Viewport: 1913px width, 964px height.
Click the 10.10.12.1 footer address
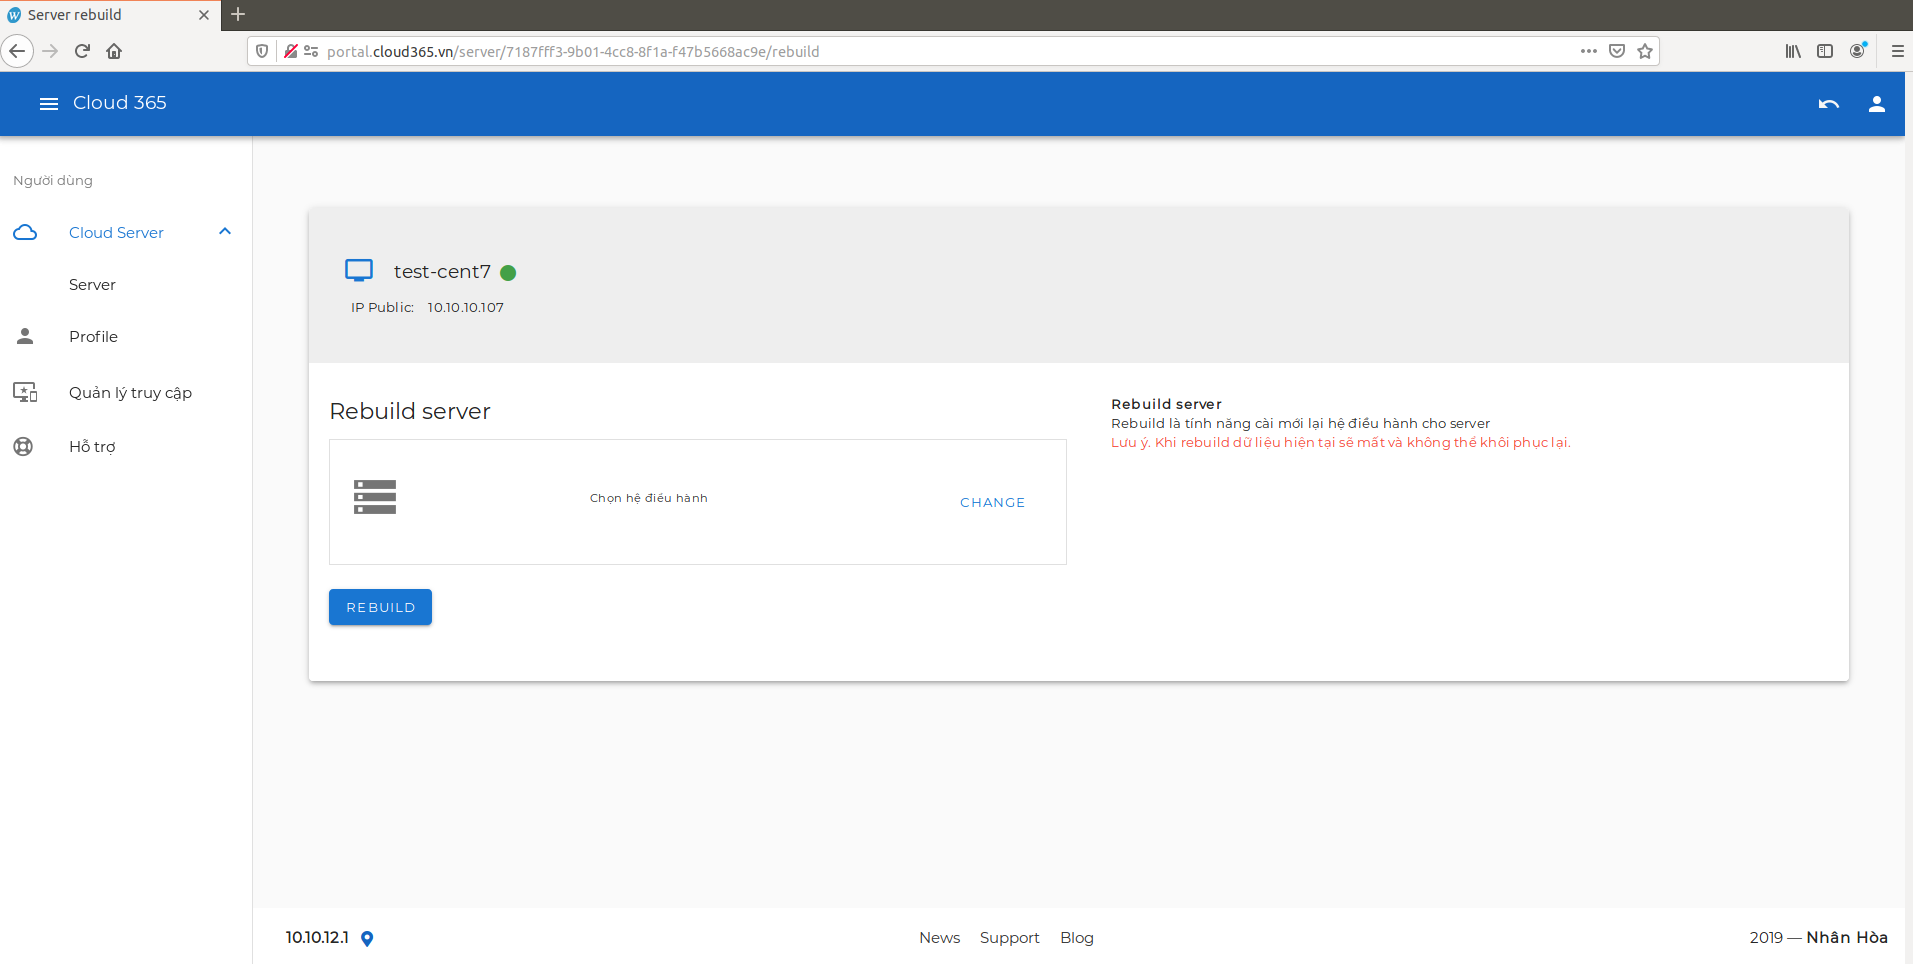[317, 938]
